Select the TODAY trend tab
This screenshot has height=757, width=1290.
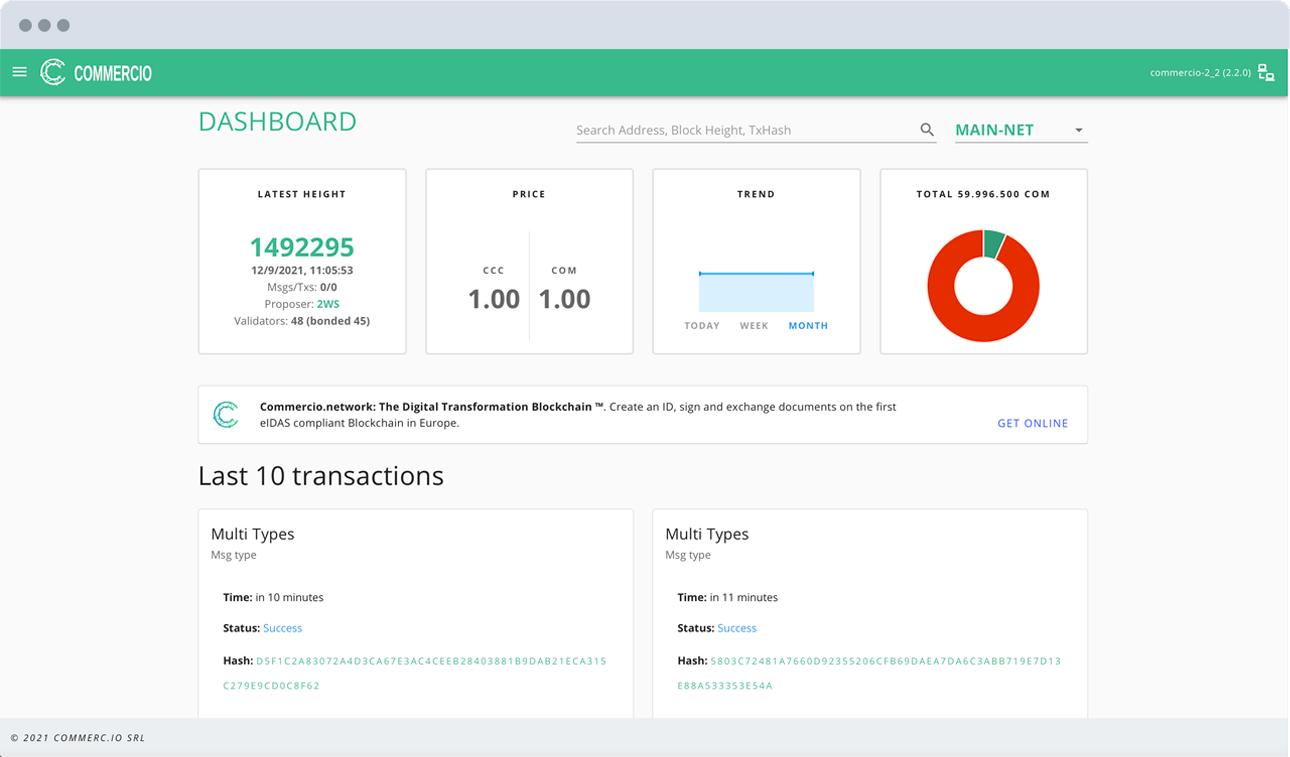pyautogui.click(x=702, y=326)
